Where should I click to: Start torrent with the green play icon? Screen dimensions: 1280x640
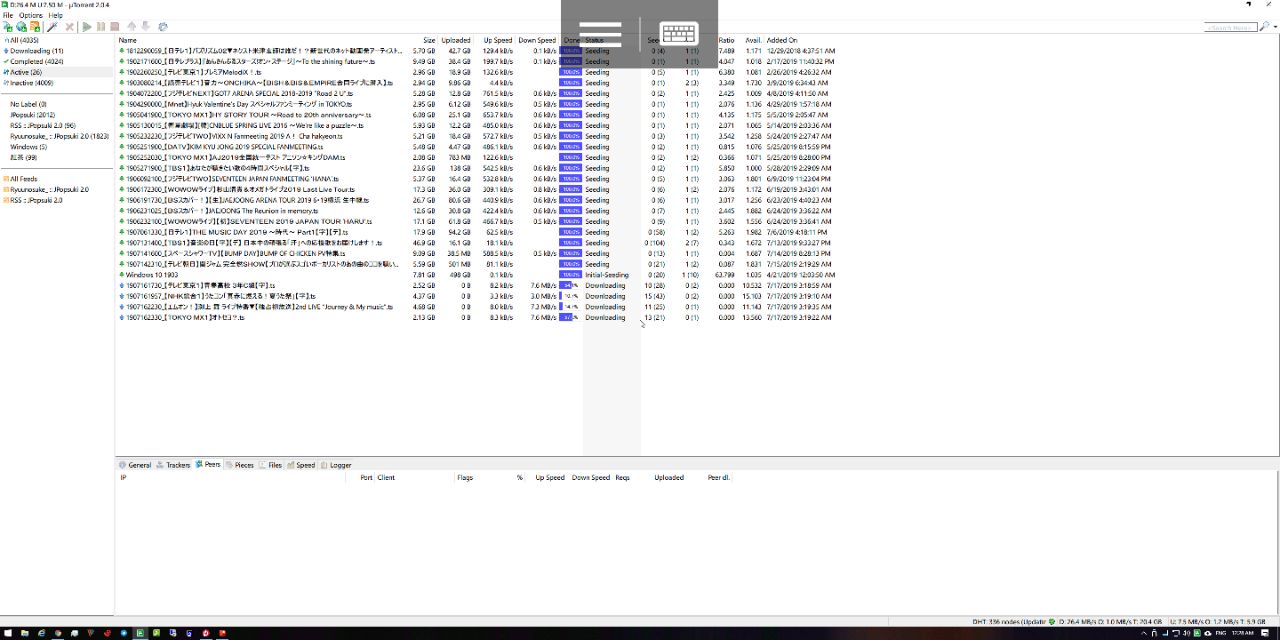(x=87, y=27)
